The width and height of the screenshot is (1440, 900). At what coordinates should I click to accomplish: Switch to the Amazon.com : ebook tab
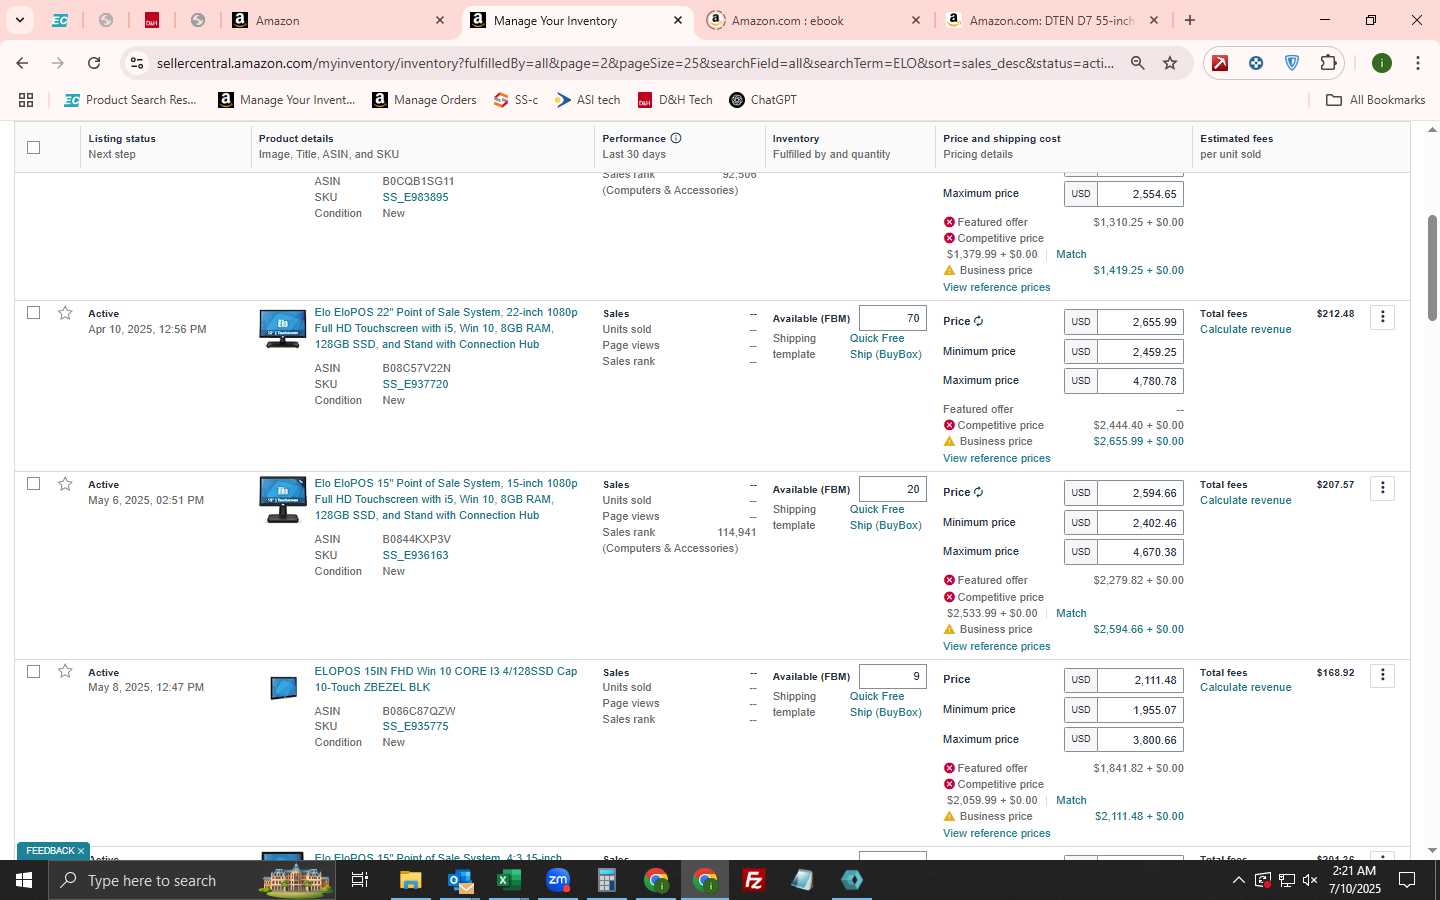(814, 20)
